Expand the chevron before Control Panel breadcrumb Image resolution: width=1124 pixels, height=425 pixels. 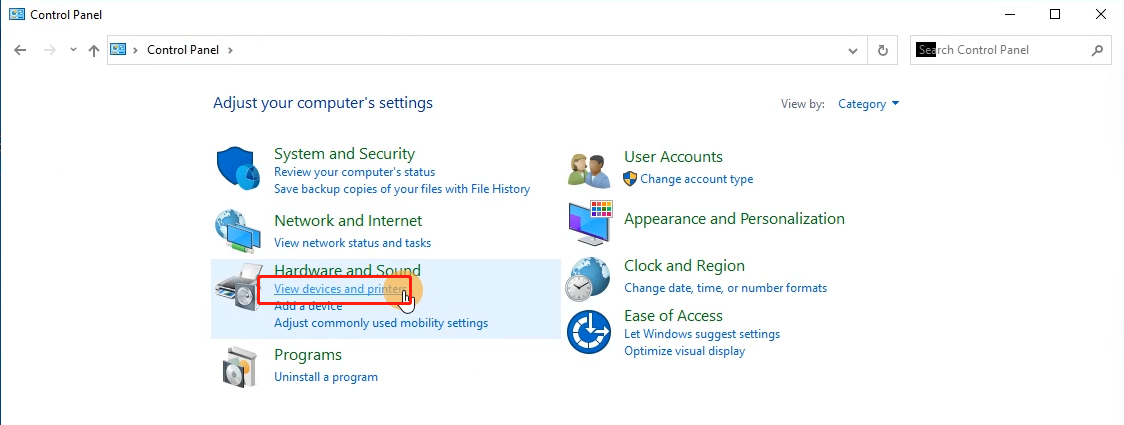(135, 50)
